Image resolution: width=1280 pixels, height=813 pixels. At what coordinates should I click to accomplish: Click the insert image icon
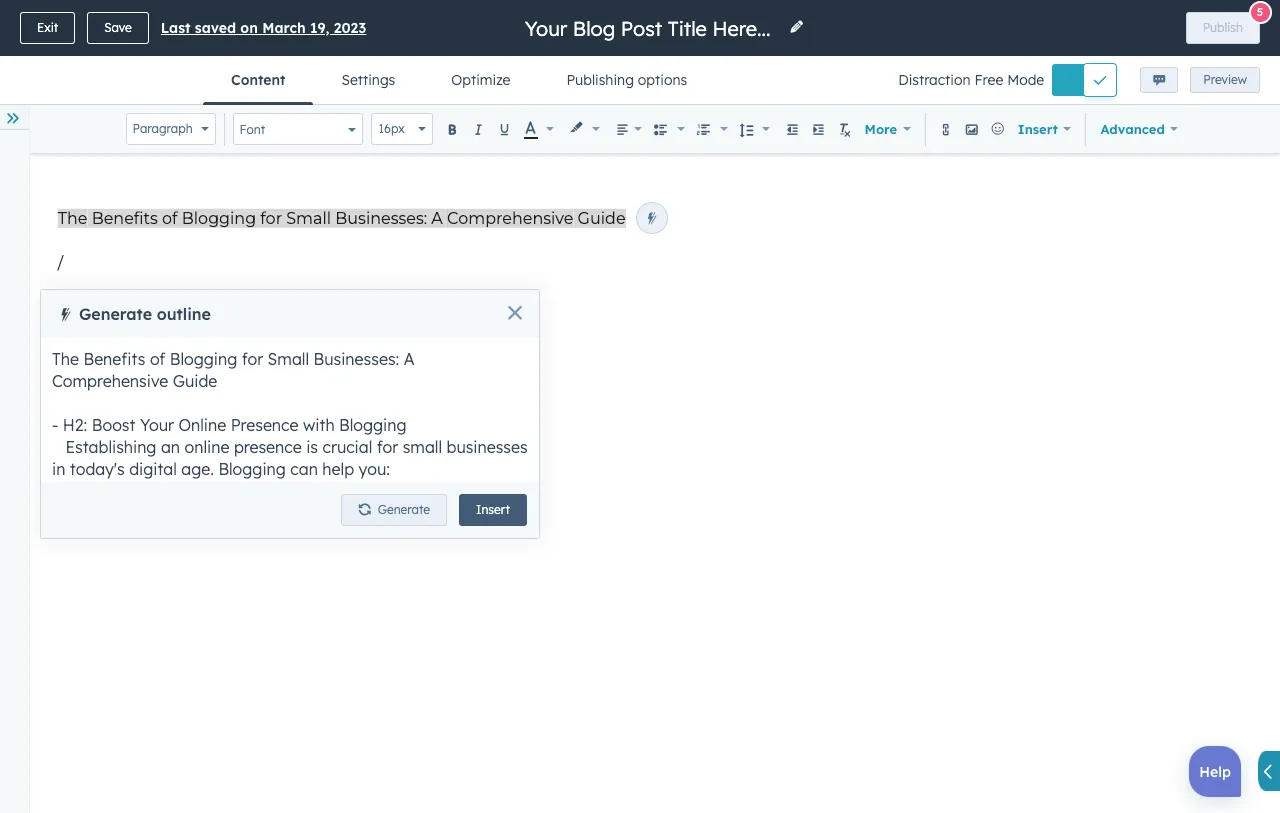pyautogui.click(x=971, y=130)
